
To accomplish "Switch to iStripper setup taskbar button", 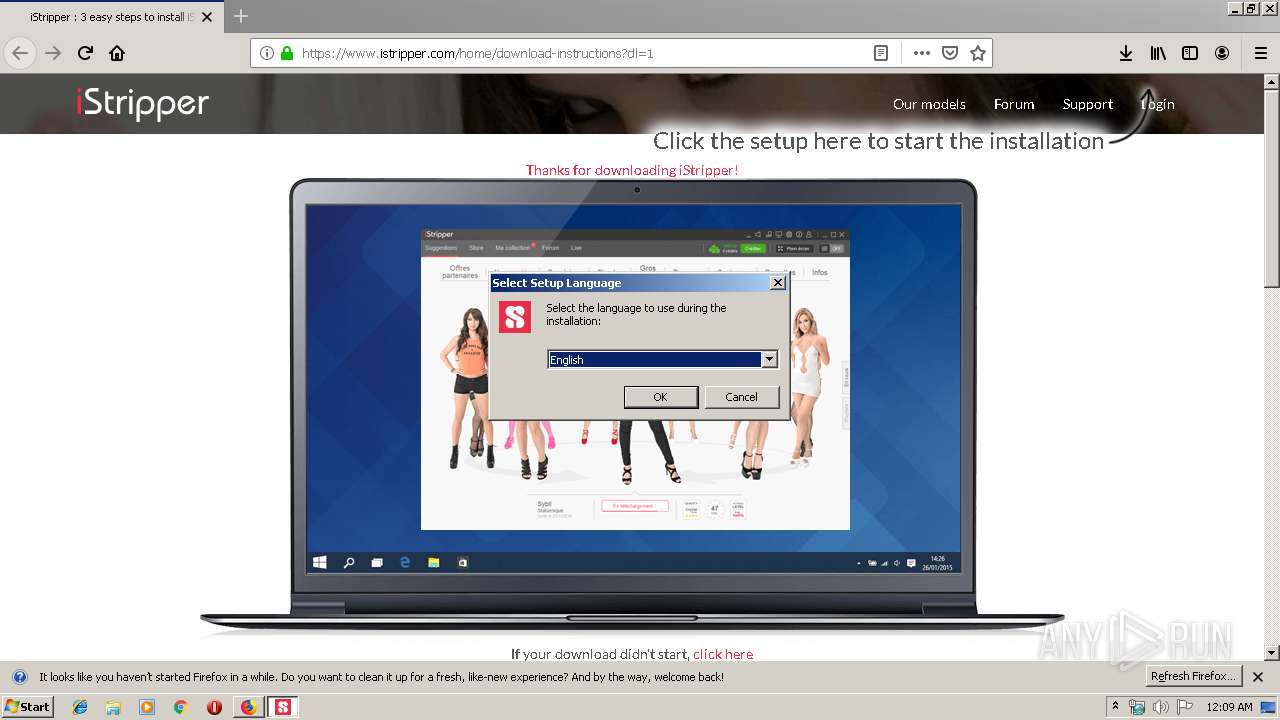I will tap(283, 707).
